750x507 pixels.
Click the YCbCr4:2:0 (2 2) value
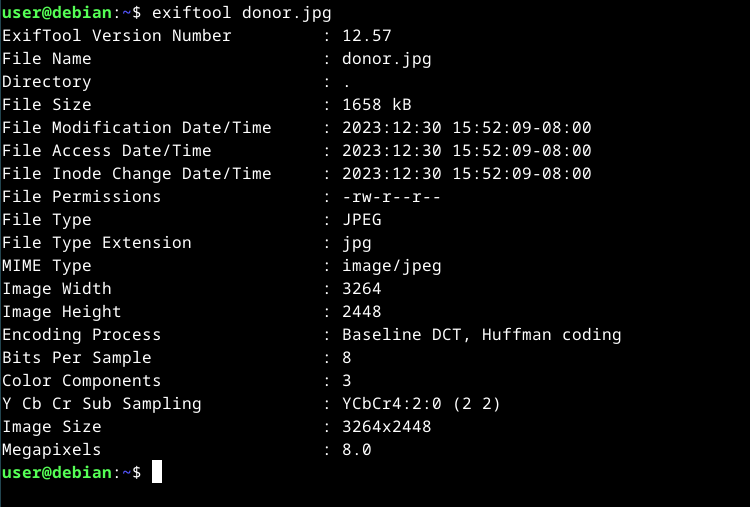(x=421, y=404)
